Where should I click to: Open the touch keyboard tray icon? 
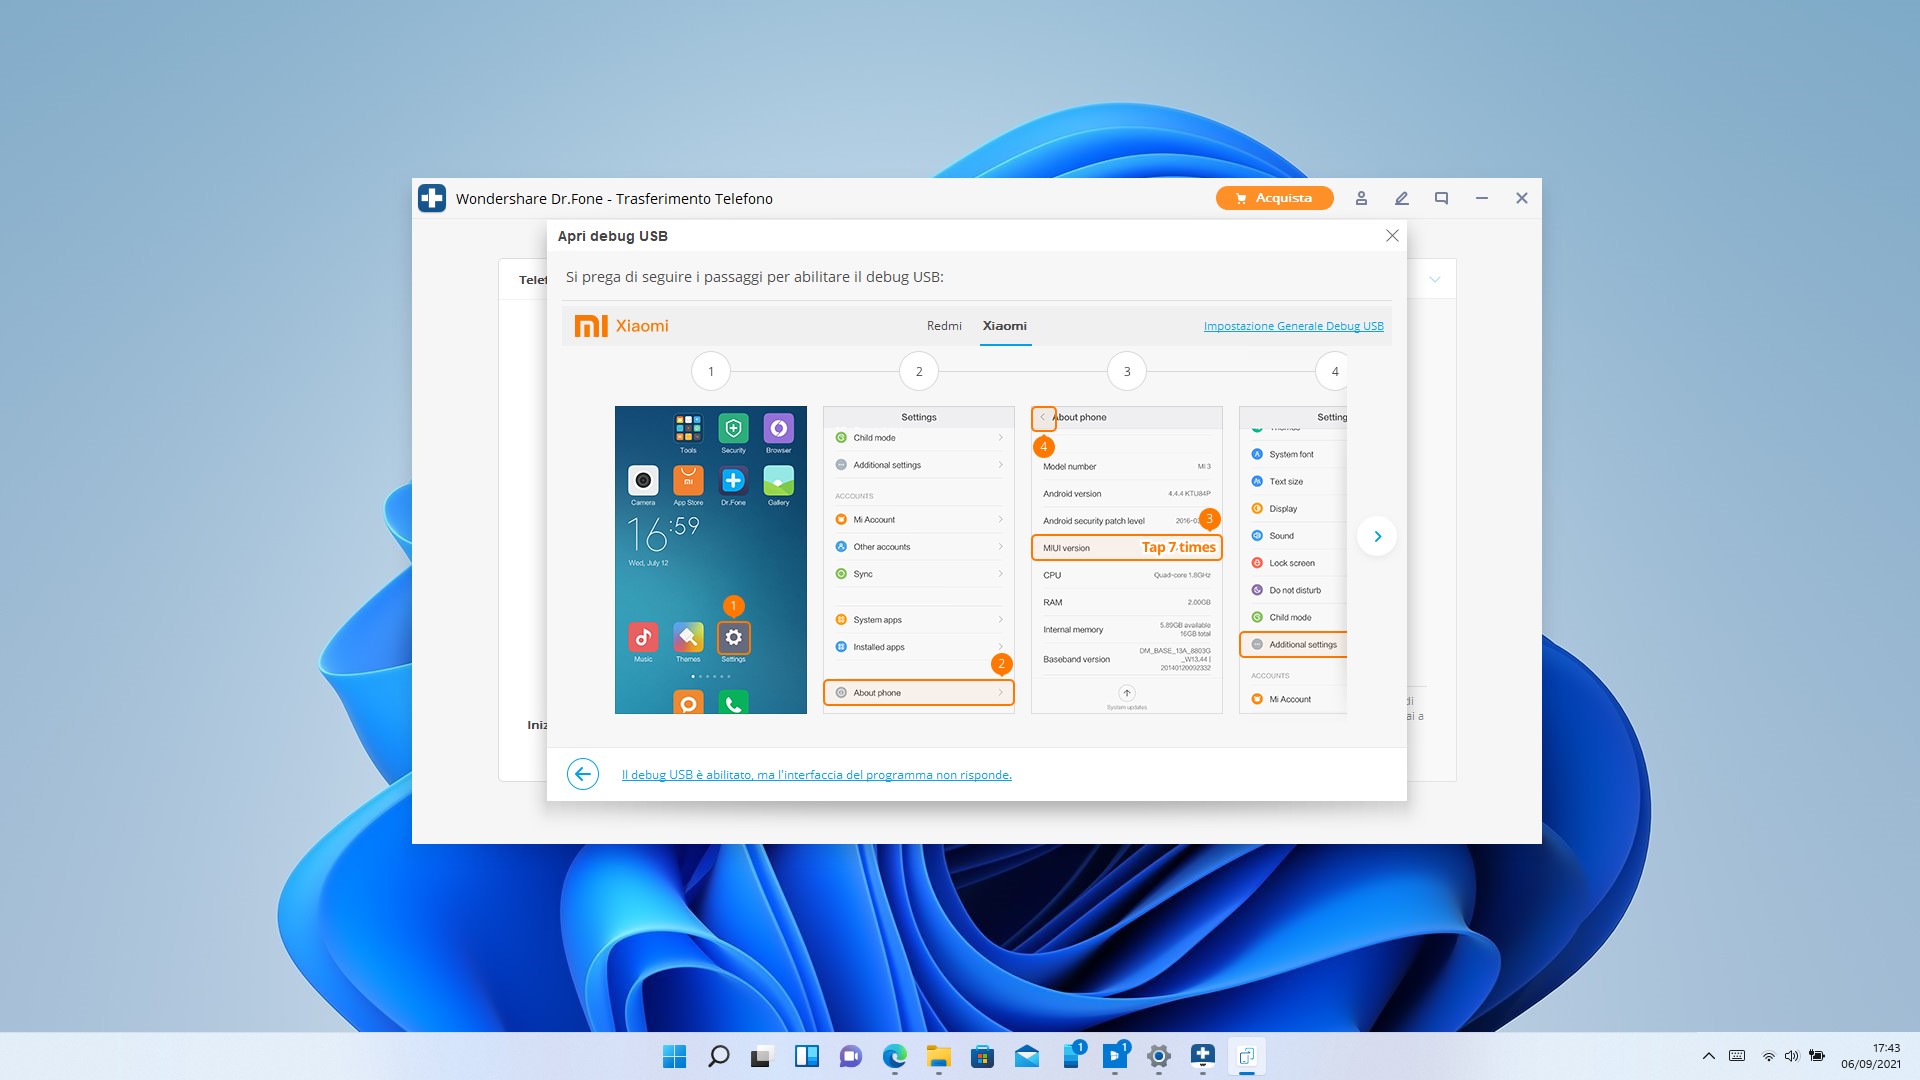coord(1737,1056)
